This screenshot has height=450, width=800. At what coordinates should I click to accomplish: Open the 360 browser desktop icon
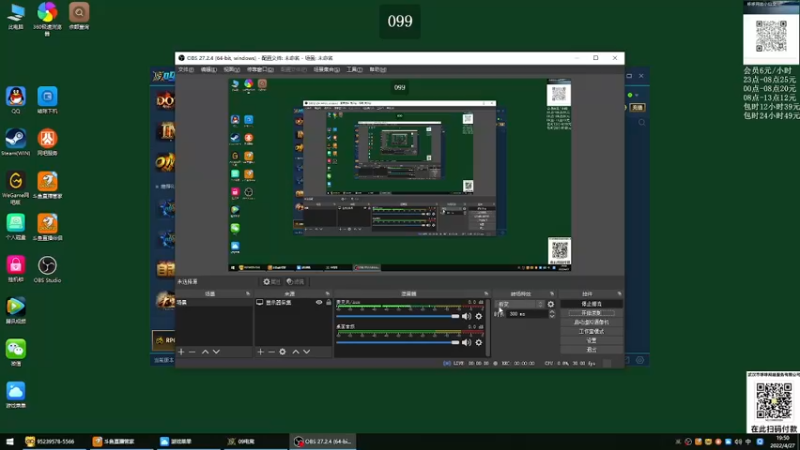(x=47, y=17)
